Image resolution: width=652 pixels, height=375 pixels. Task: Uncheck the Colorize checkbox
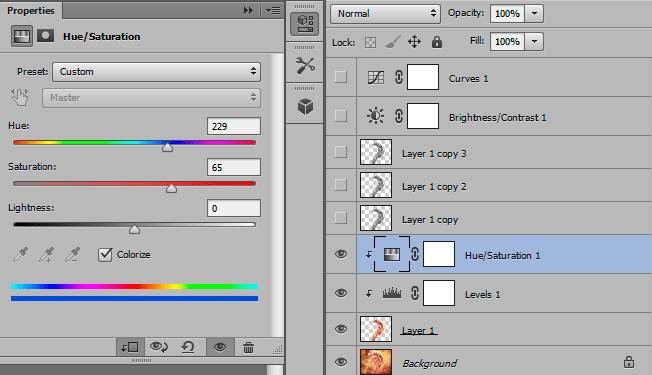coord(105,254)
